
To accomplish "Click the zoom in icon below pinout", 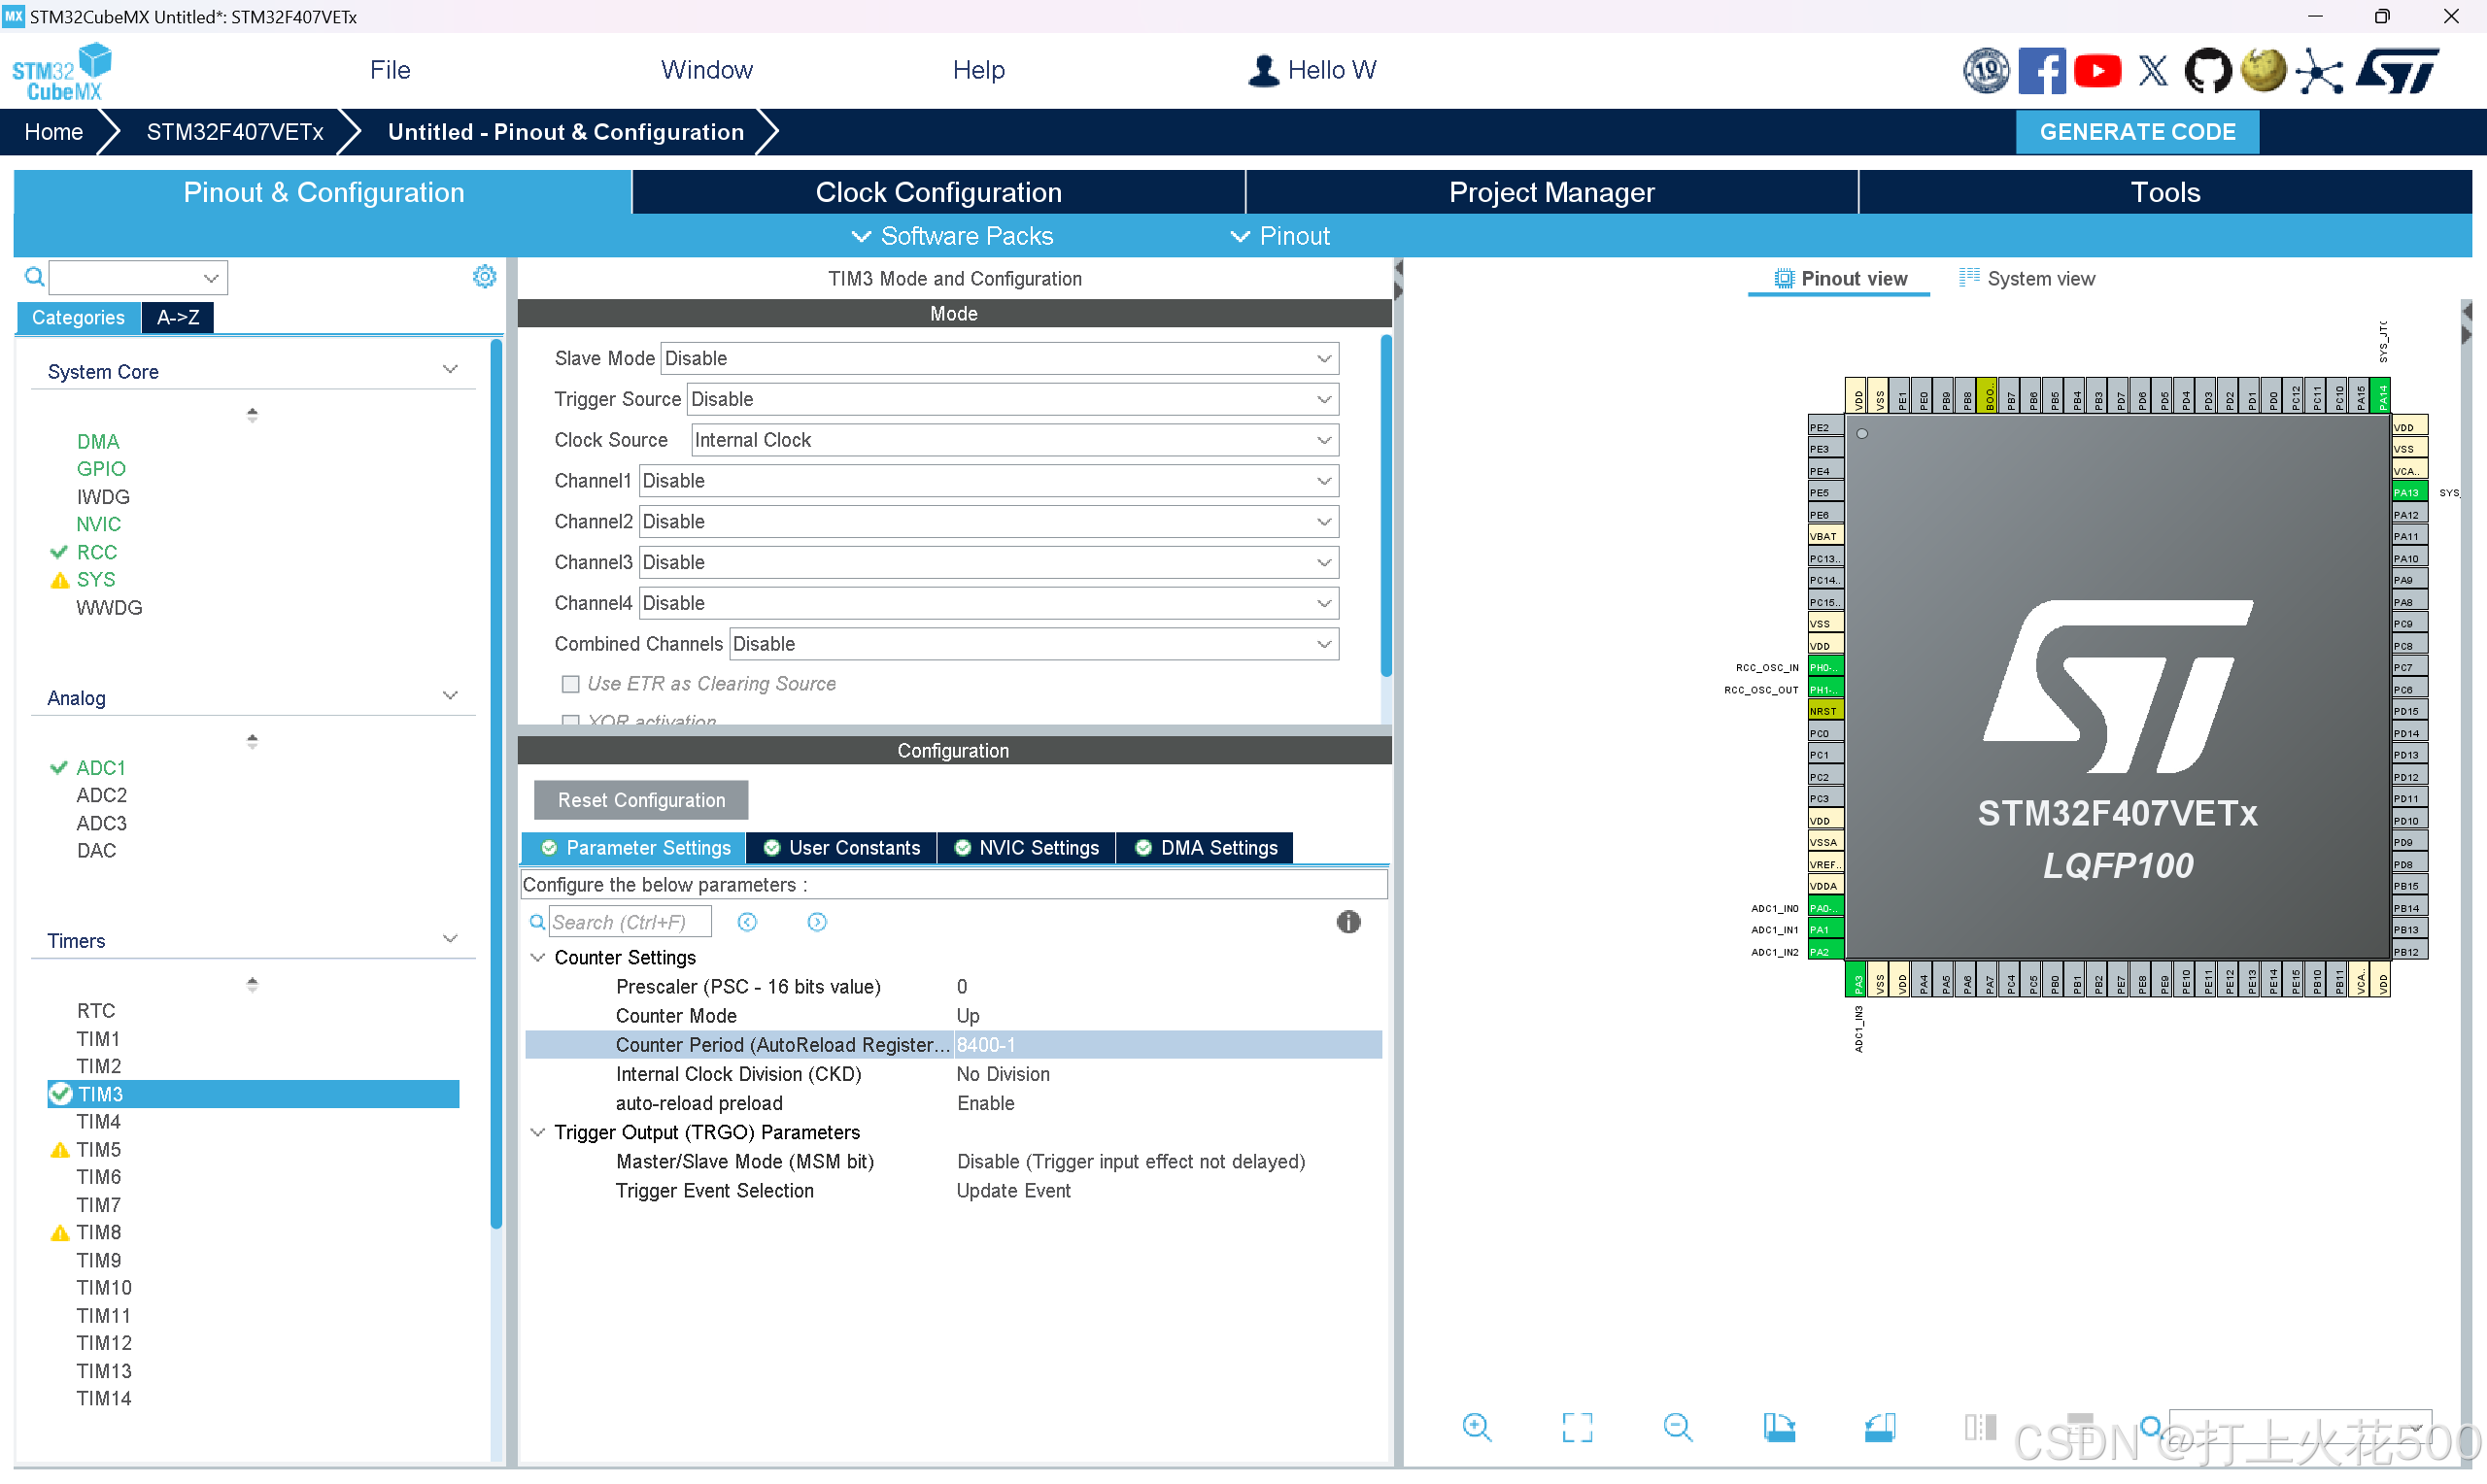I will 1476,1427.
